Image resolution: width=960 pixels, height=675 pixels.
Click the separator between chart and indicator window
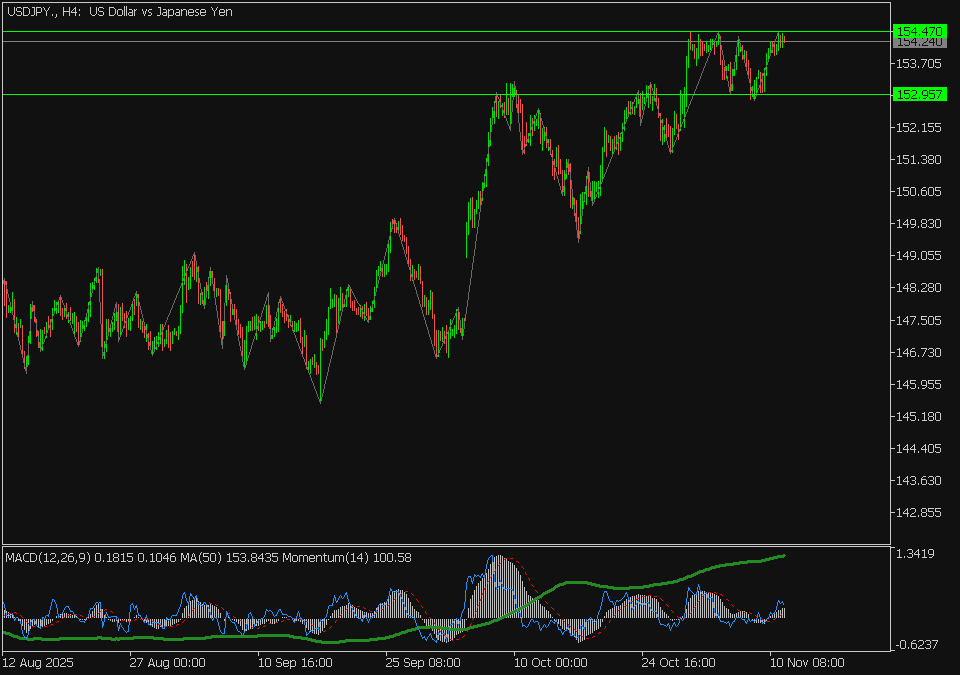pyautogui.click(x=445, y=545)
